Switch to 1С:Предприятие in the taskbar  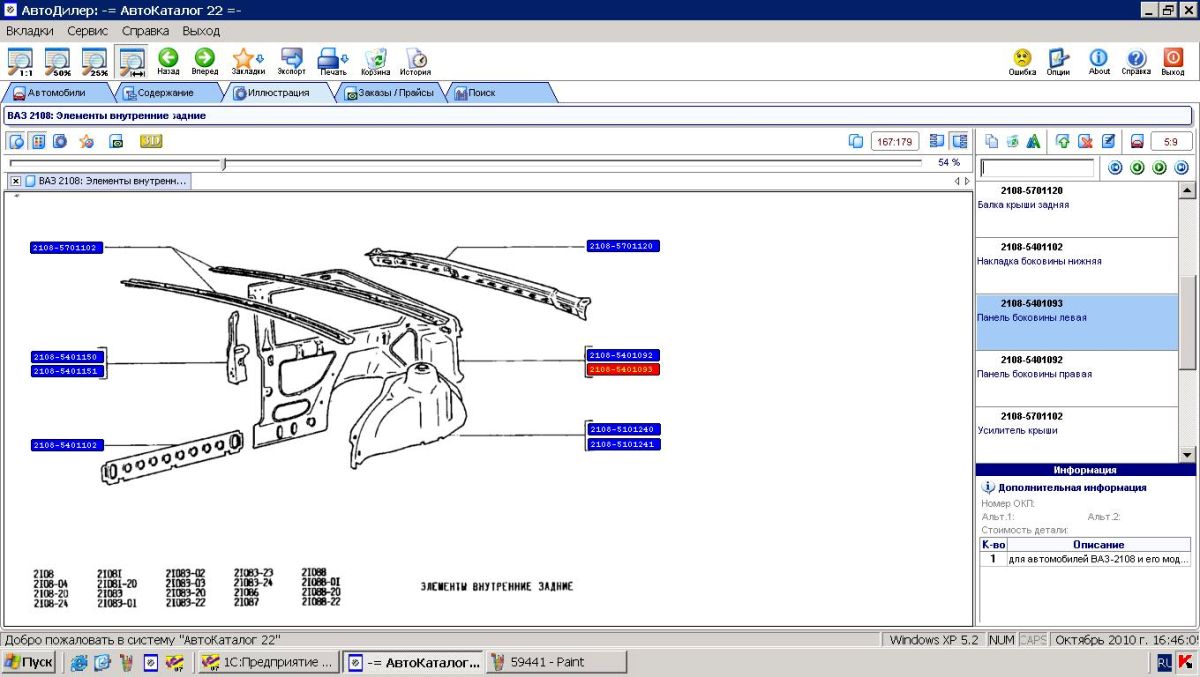point(268,662)
